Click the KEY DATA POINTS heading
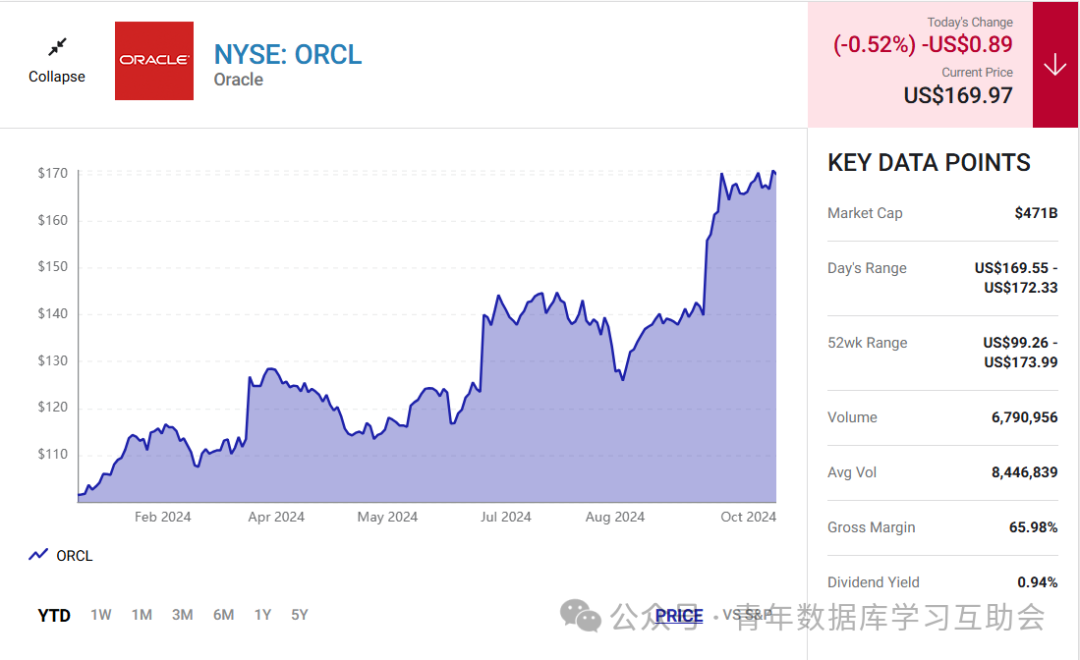Image resolution: width=1080 pixels, height=660 pixels. tap(928, 163)
